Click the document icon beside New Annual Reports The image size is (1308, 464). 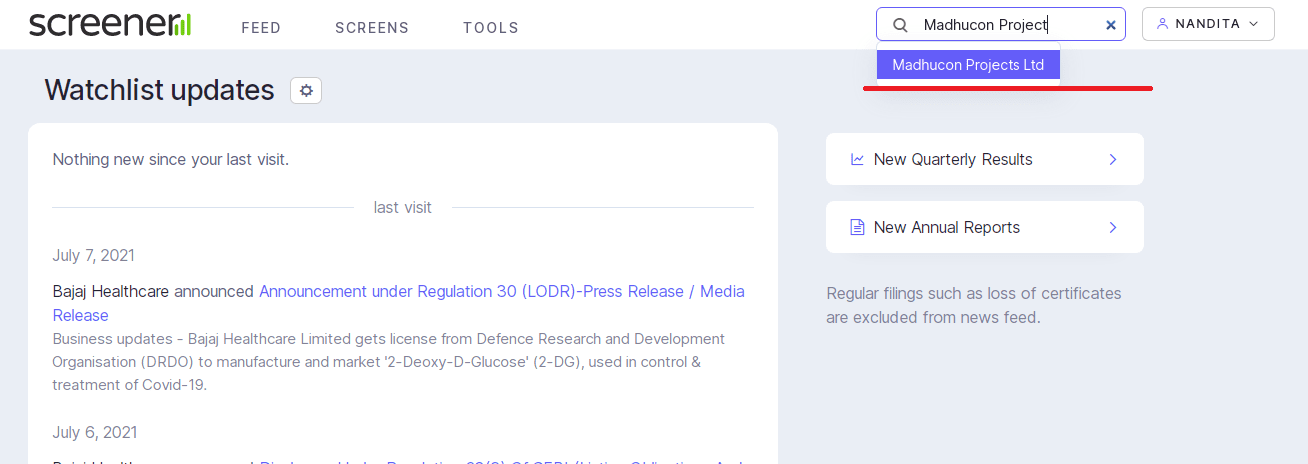point(857,227)
